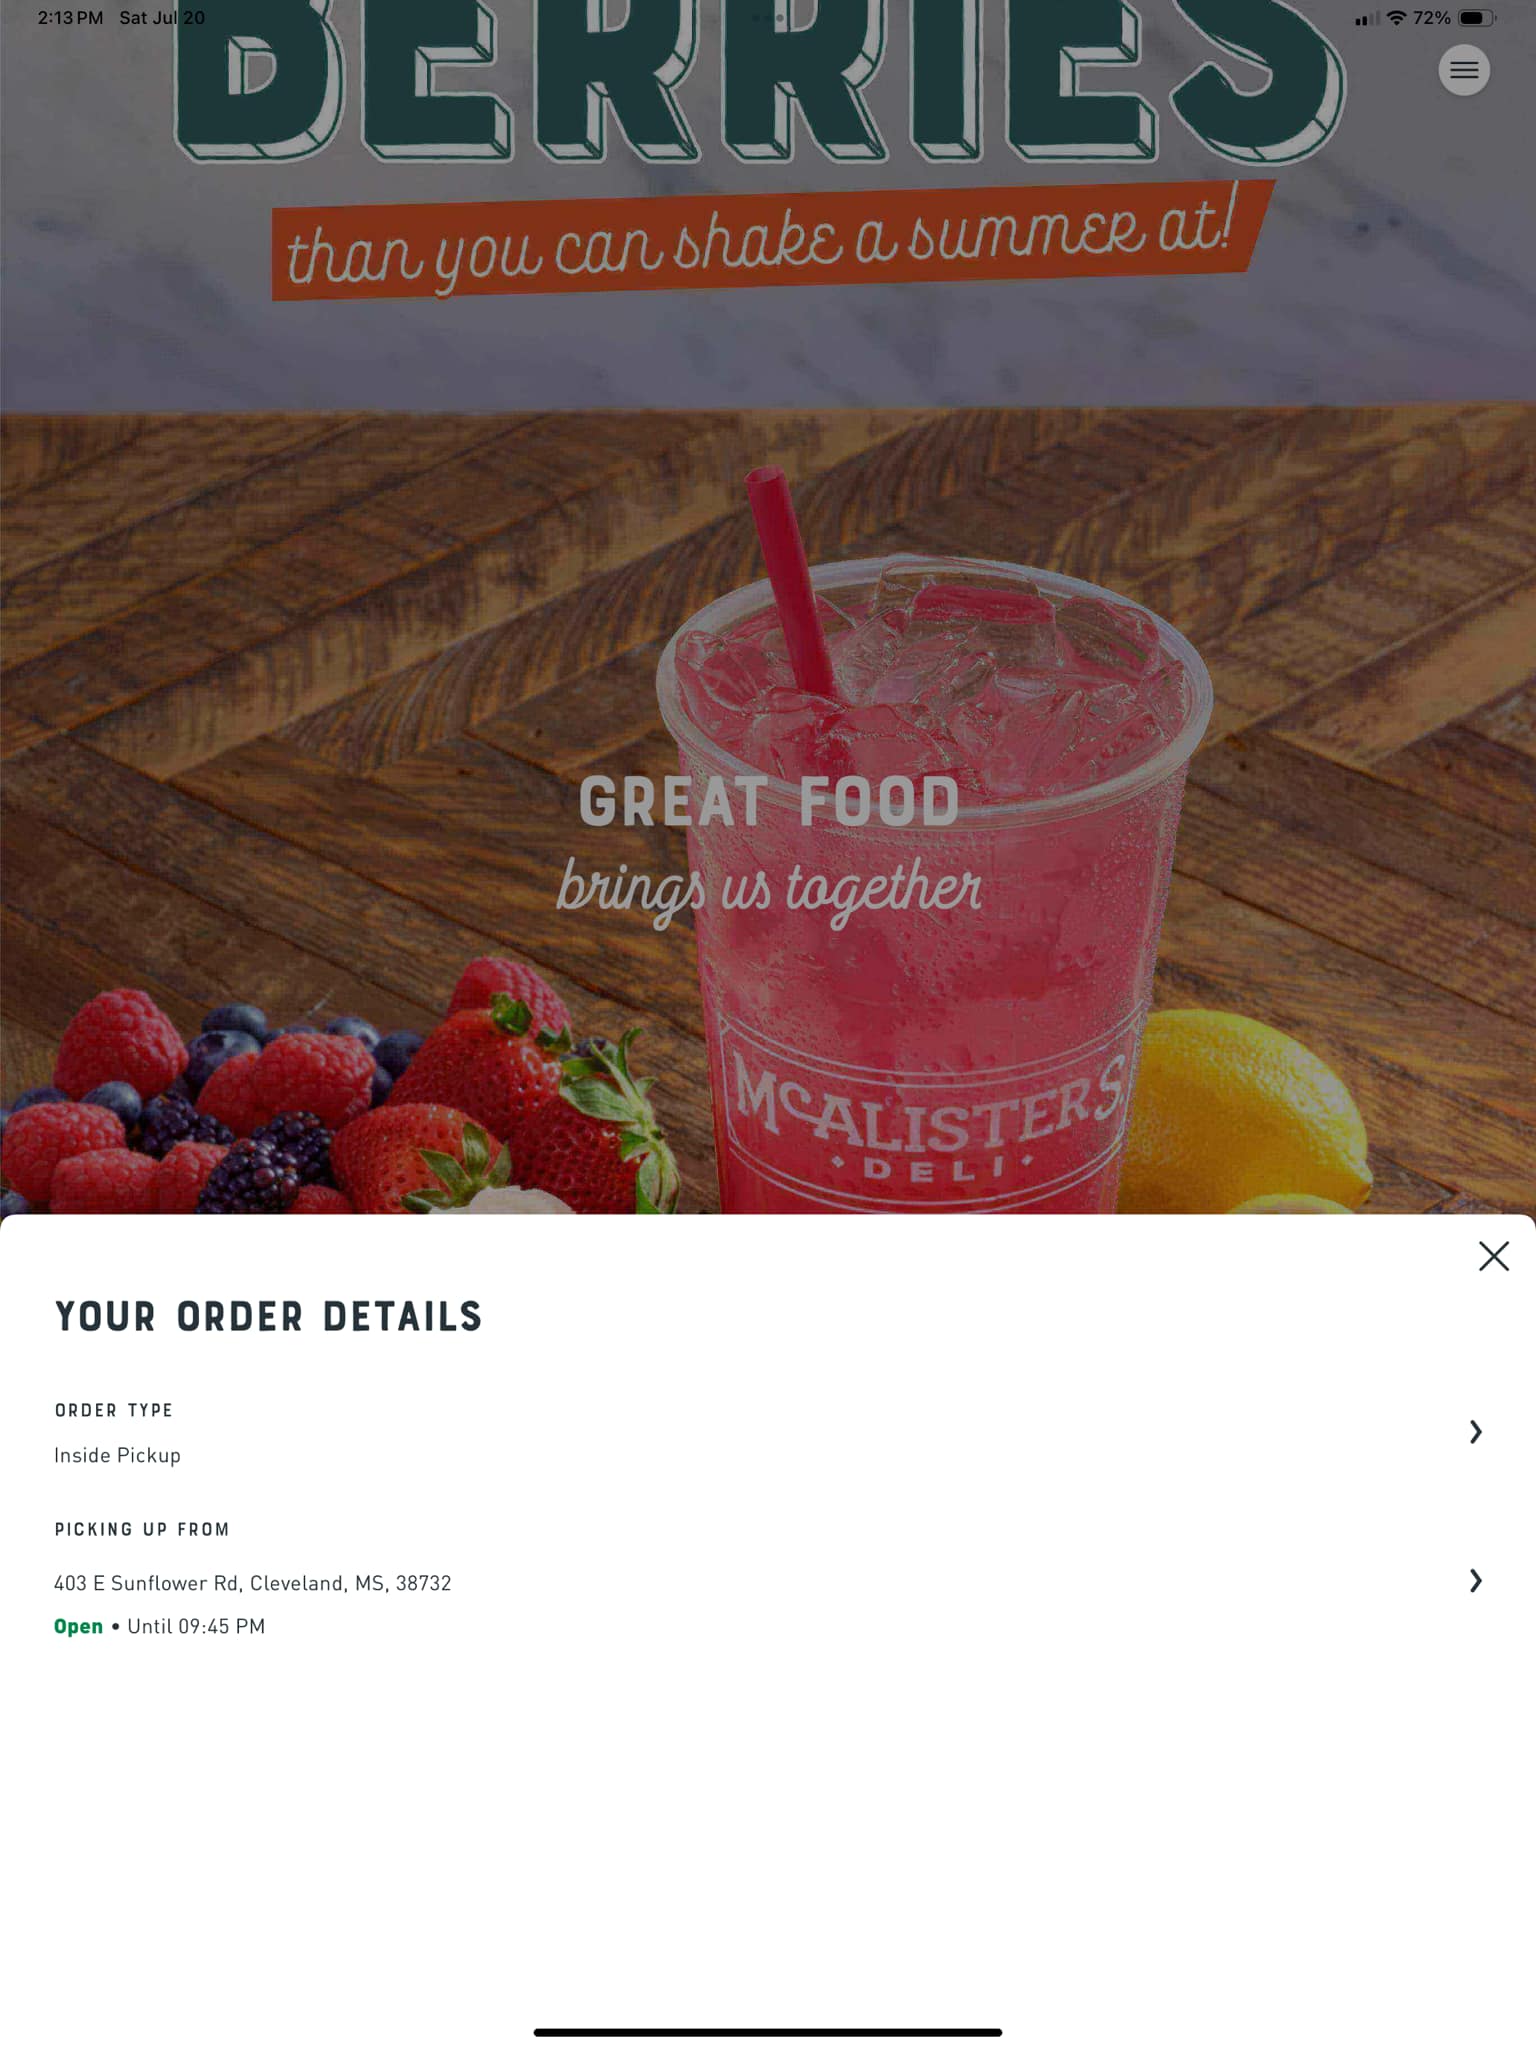Tap the battery indicator icon
Image resolution: width=1536 pixels, height=2048 pixels.
click(x=1477, y=18)
